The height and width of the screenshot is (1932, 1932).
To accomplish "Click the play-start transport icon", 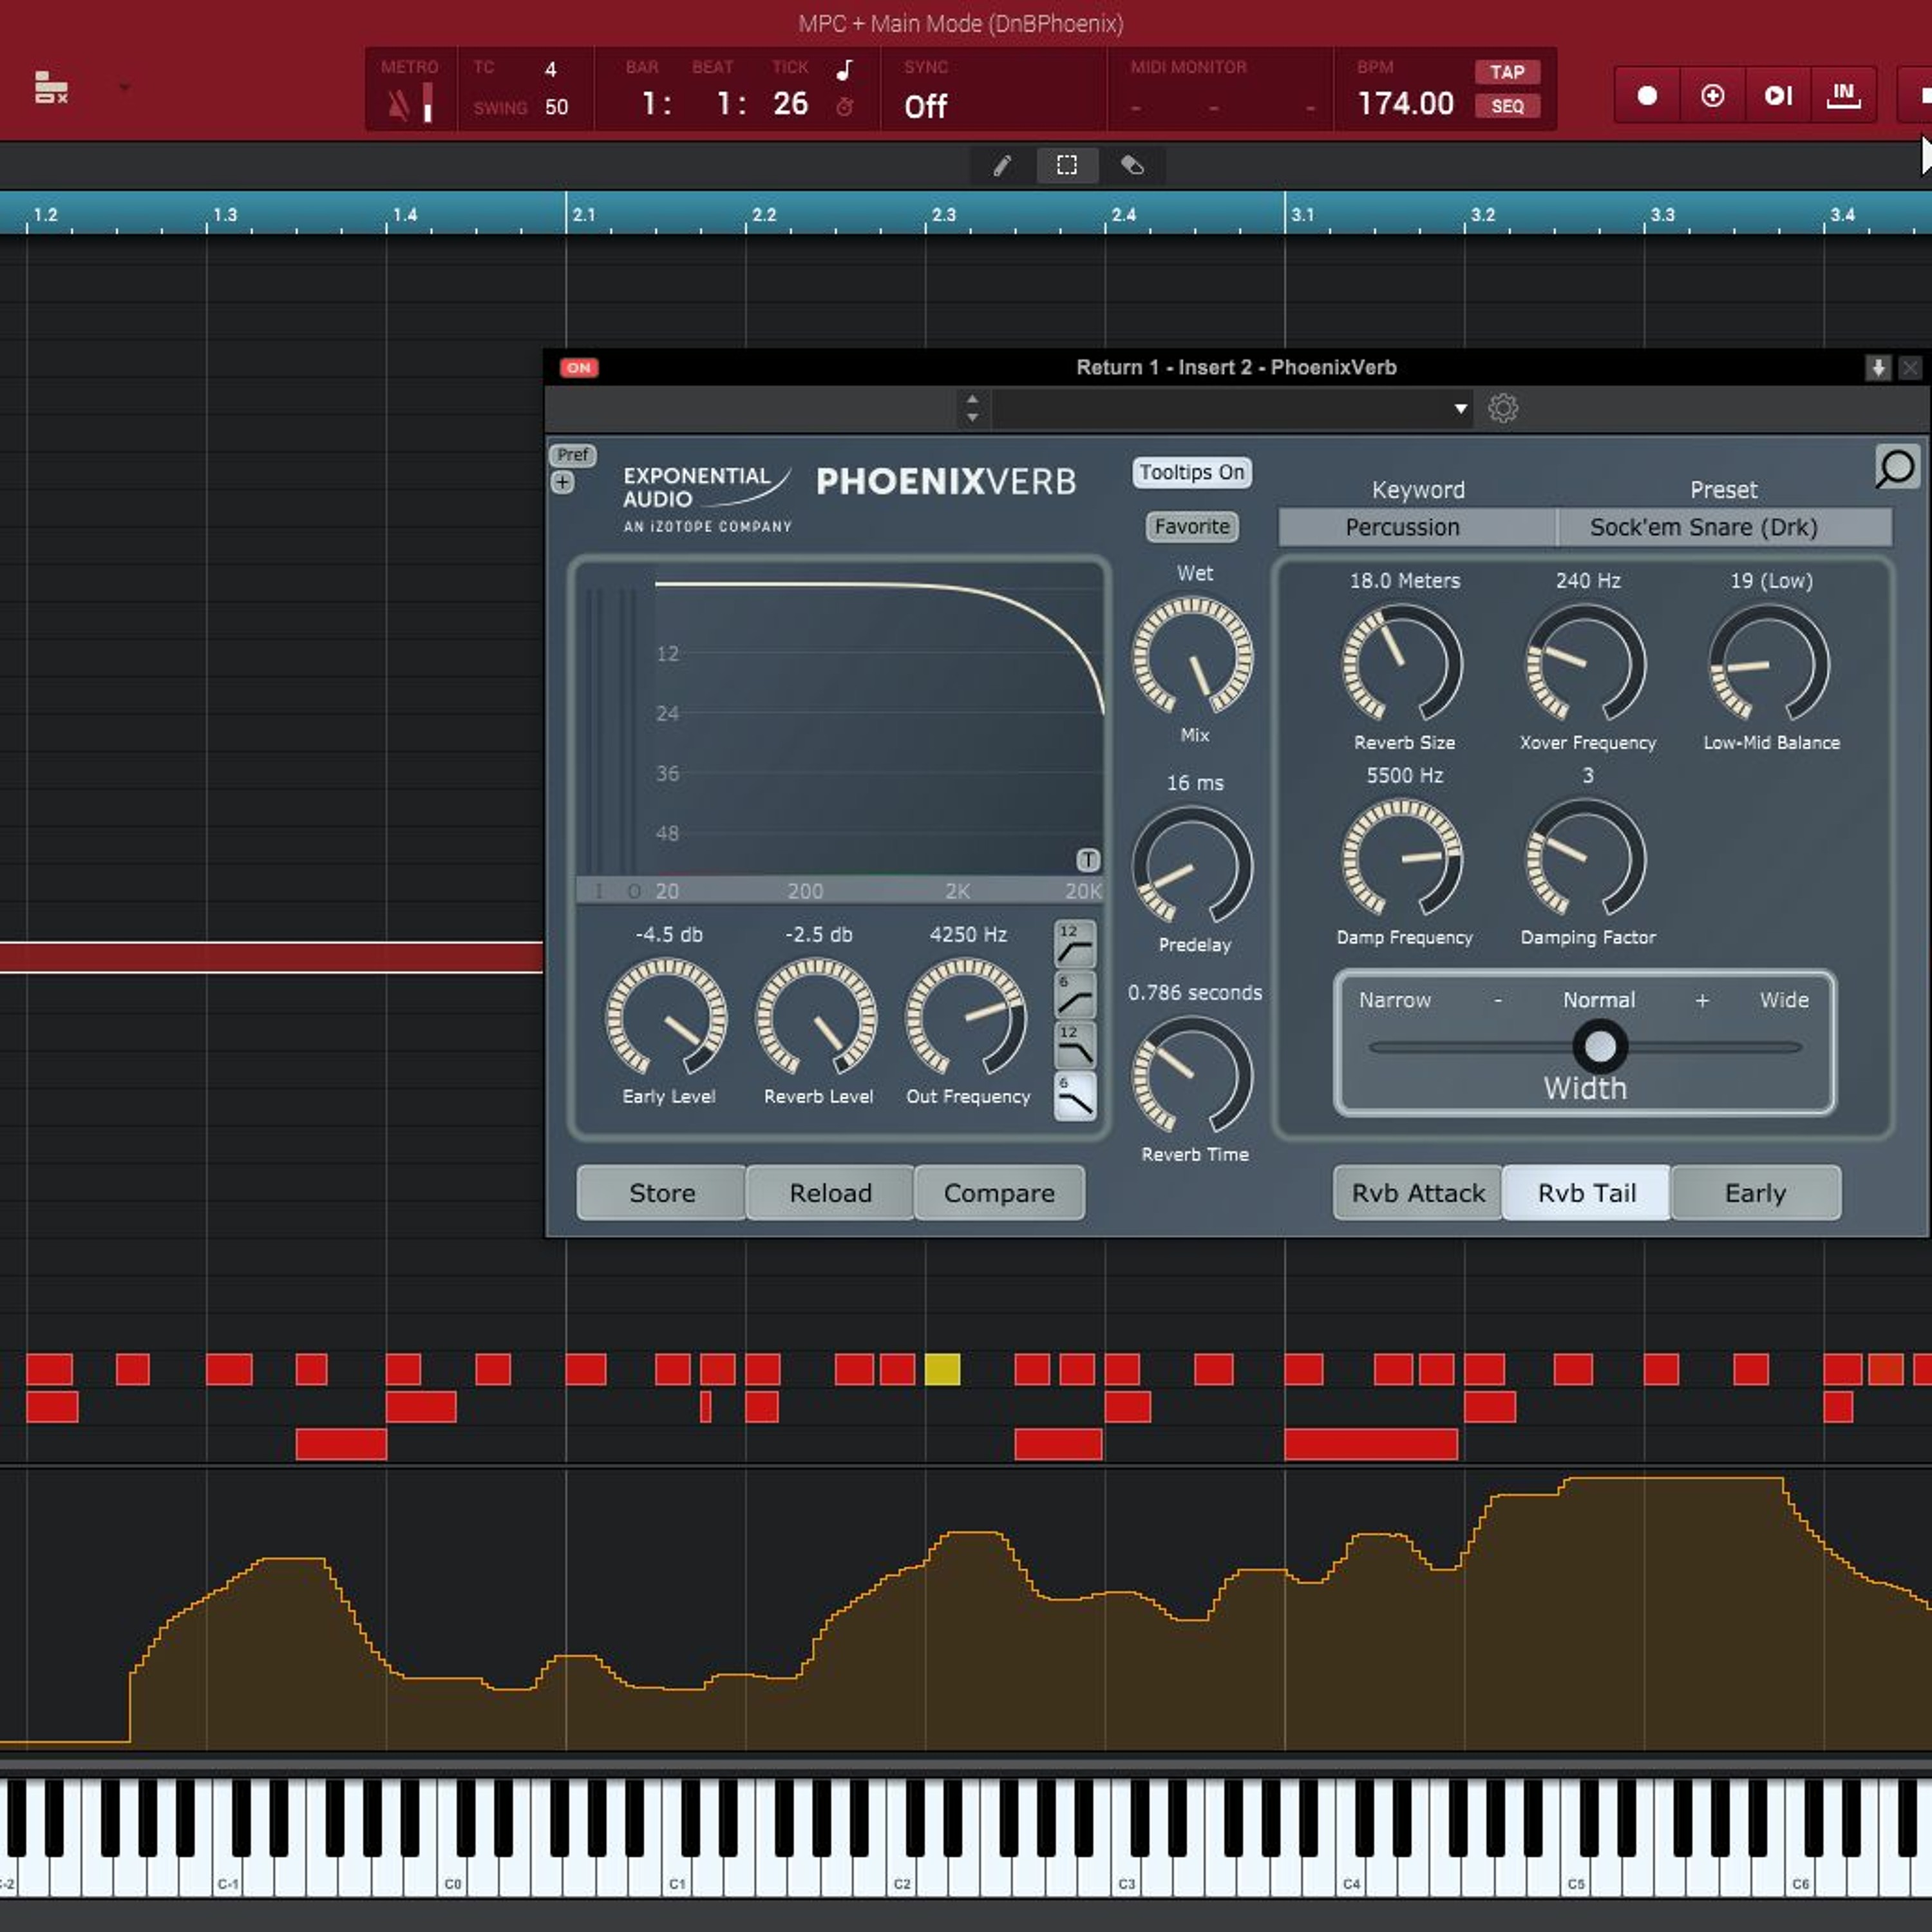I will pos(1778,96).
